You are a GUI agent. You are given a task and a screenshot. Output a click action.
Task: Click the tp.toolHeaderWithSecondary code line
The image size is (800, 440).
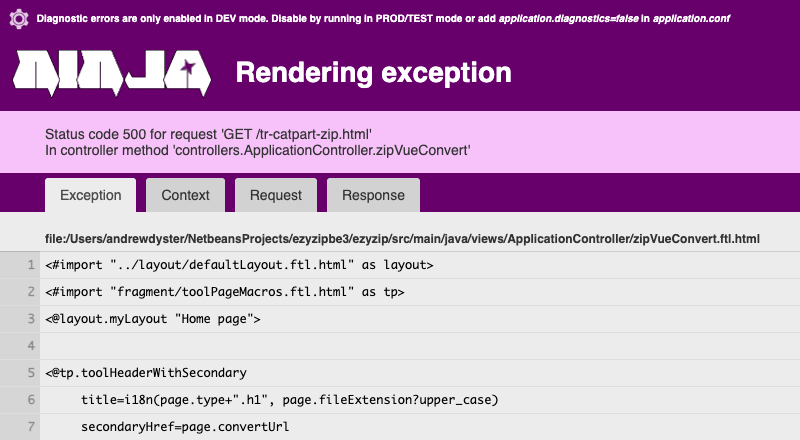pyautogui.click(x=146, y=373)
